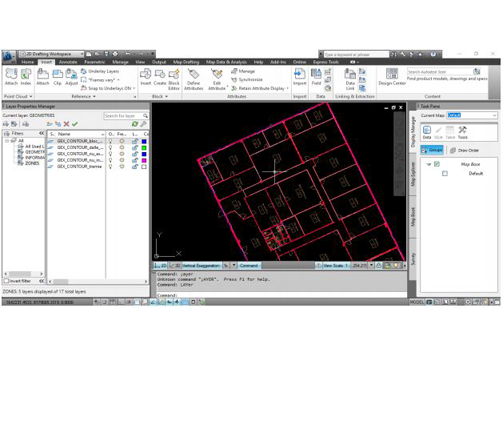Viewport: 503px width, 422px height.
Task: Open the Block Editor tool
Action: (x=174, y=79)
